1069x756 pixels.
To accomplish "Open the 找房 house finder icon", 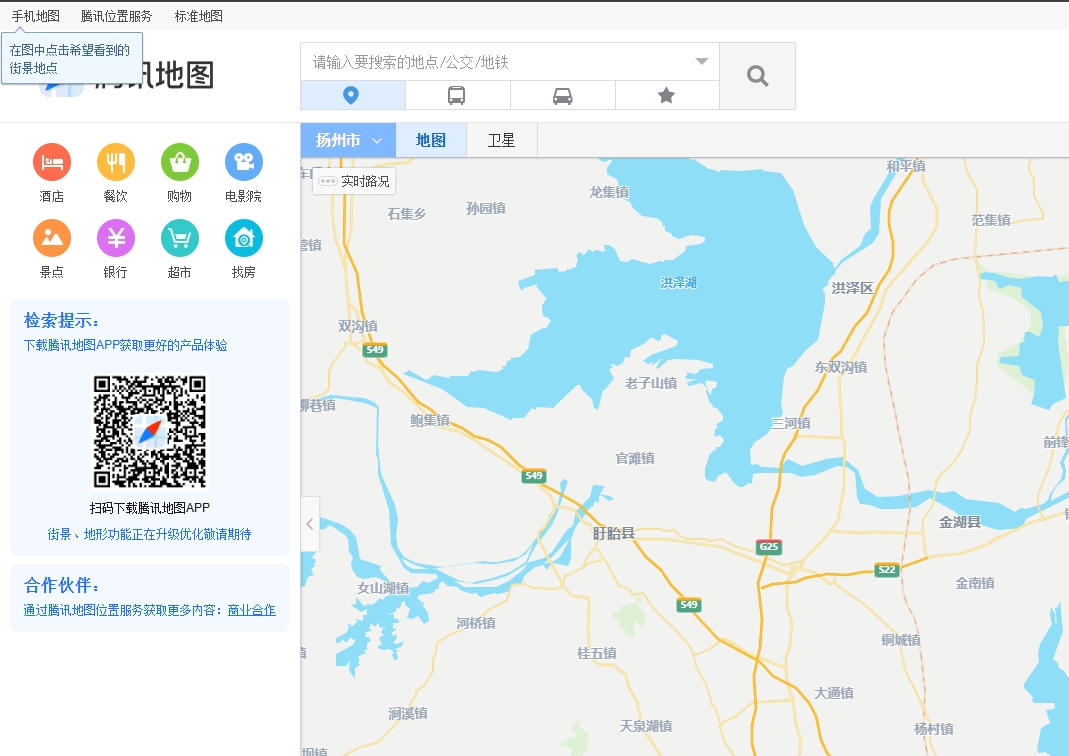I will click(x=244, y=238).
